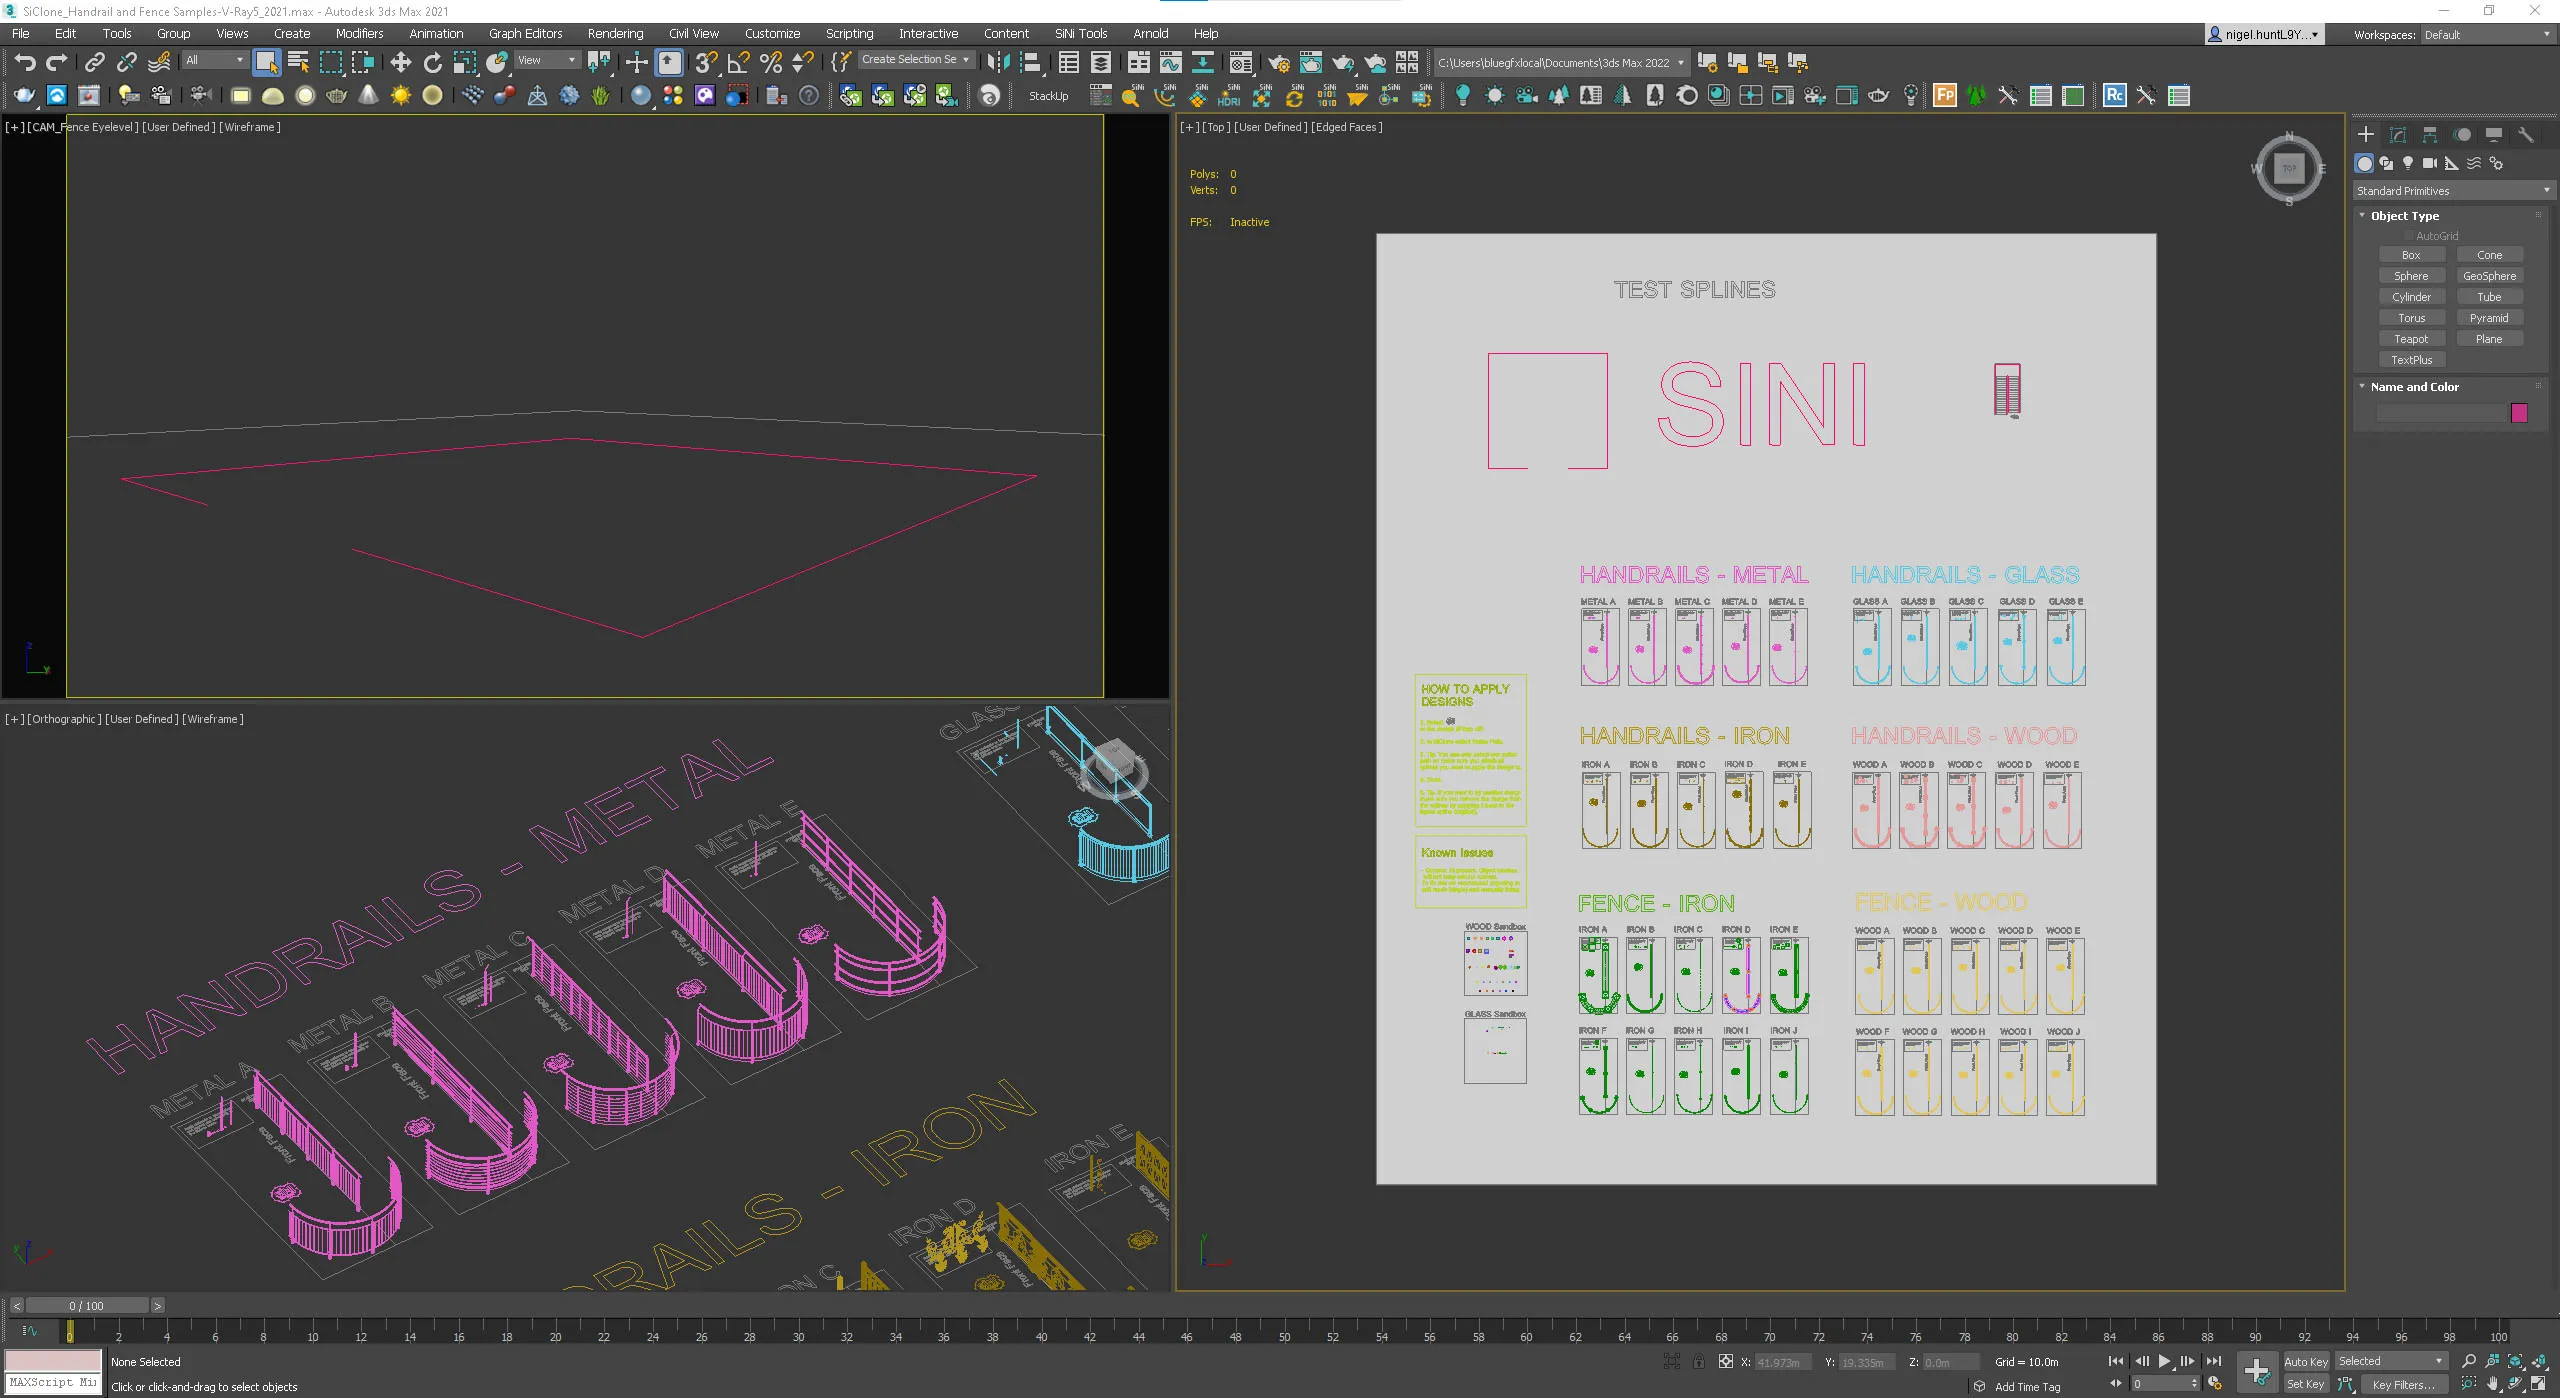Viewport: 2560px width, 1398px height.
Task: Click the StackUp toolbar button
Action: pyautogui.click(x=1048, y=96)
